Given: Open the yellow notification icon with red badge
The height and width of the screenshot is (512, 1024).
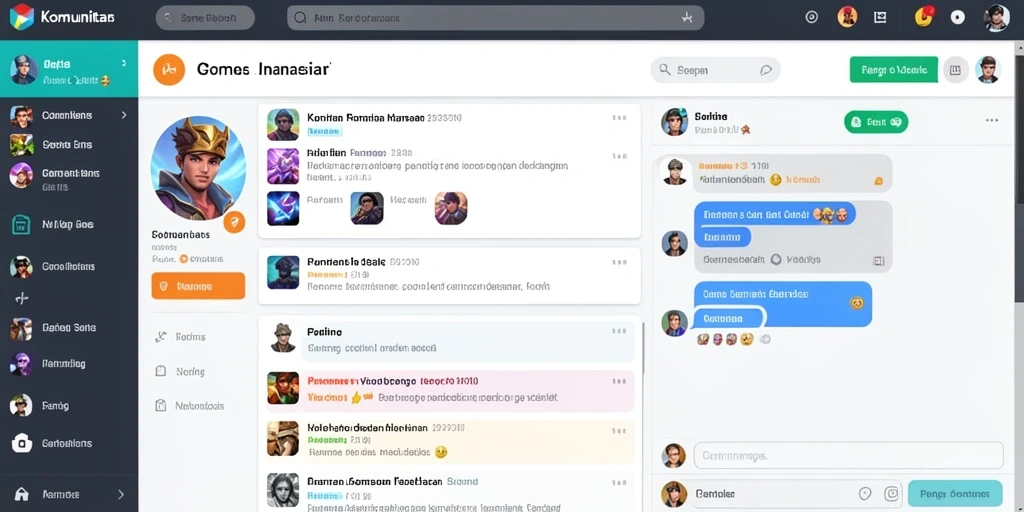Looking at the screenshot, I should [924, 16].
